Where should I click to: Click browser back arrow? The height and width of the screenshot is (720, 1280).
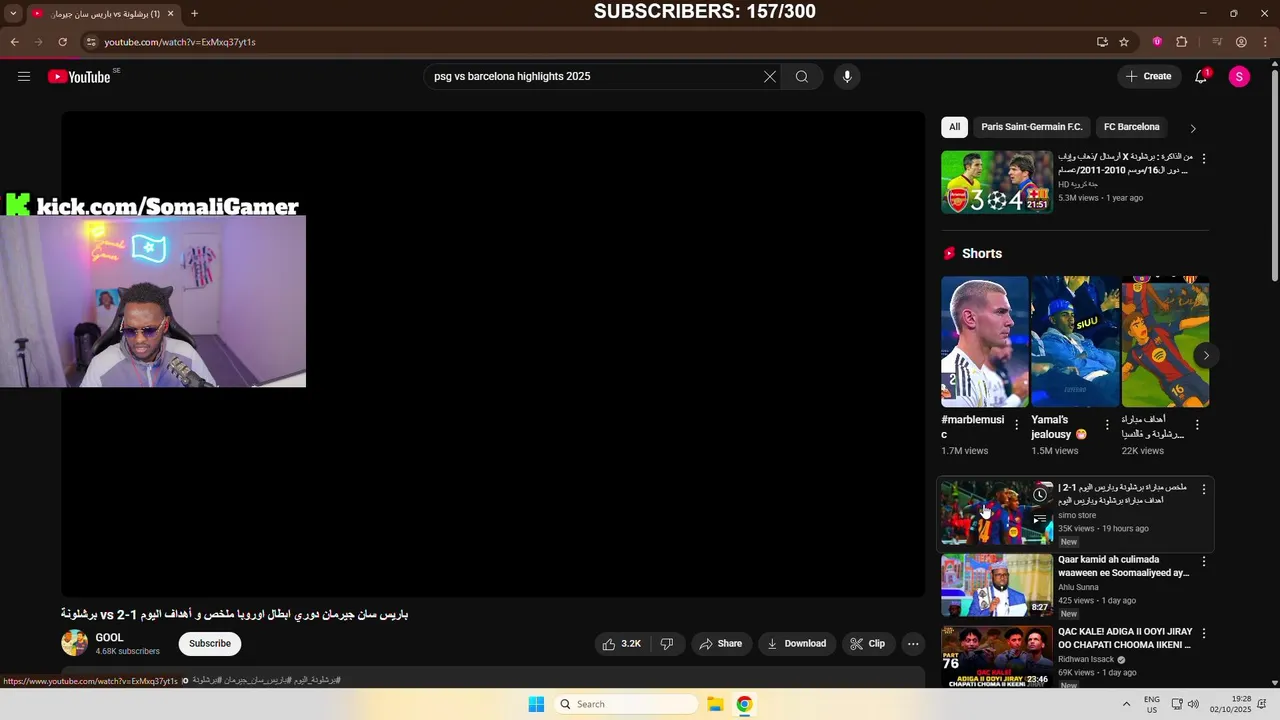pos(15,42)
